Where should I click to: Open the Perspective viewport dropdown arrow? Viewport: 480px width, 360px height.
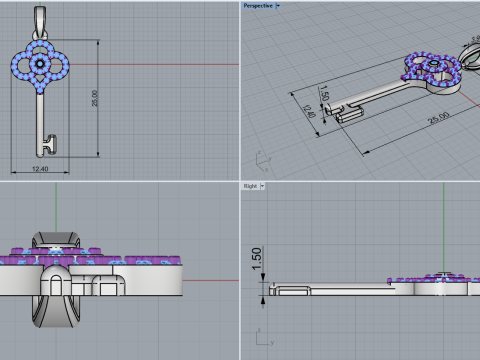pos(278,6)
